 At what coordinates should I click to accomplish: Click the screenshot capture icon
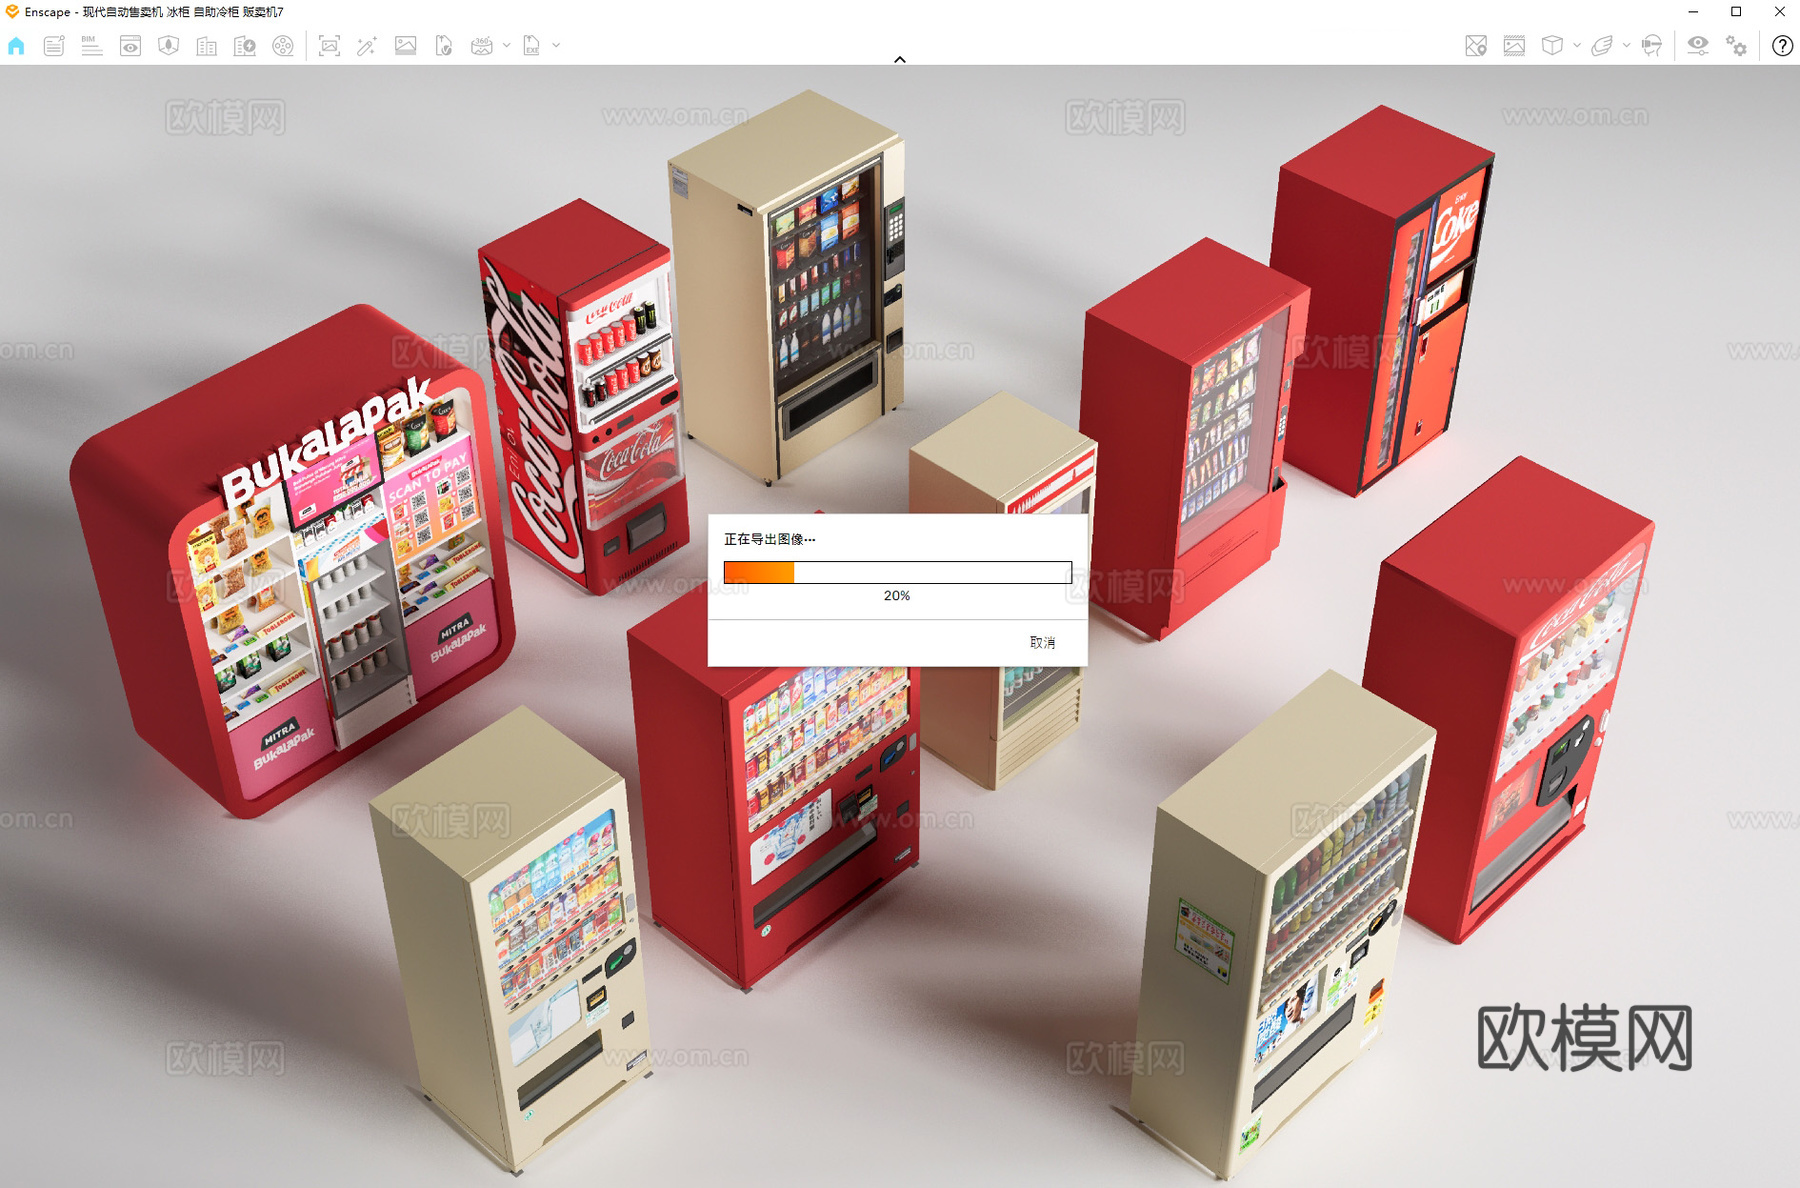click(329, 46)
